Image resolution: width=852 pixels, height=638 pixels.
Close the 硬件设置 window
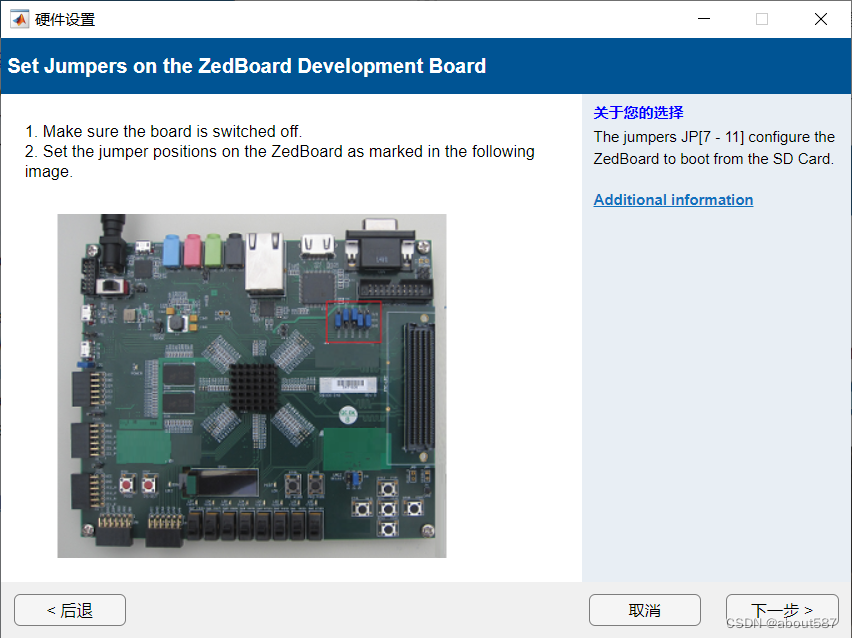(820, 19)
